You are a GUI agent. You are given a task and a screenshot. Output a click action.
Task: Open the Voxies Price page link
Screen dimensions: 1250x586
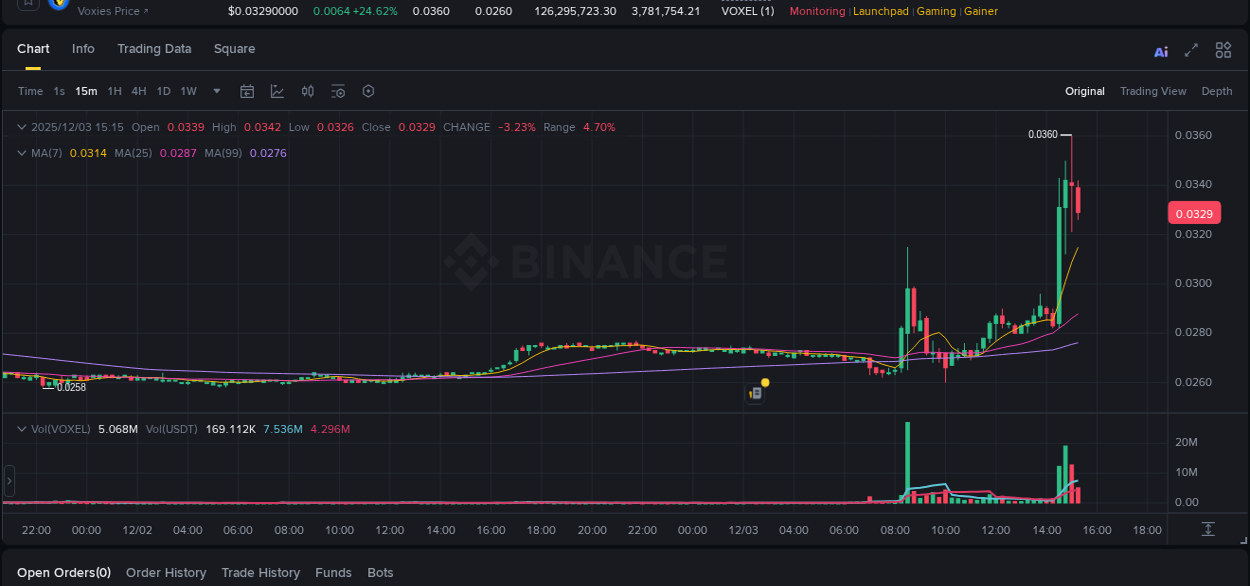(108, 11)
